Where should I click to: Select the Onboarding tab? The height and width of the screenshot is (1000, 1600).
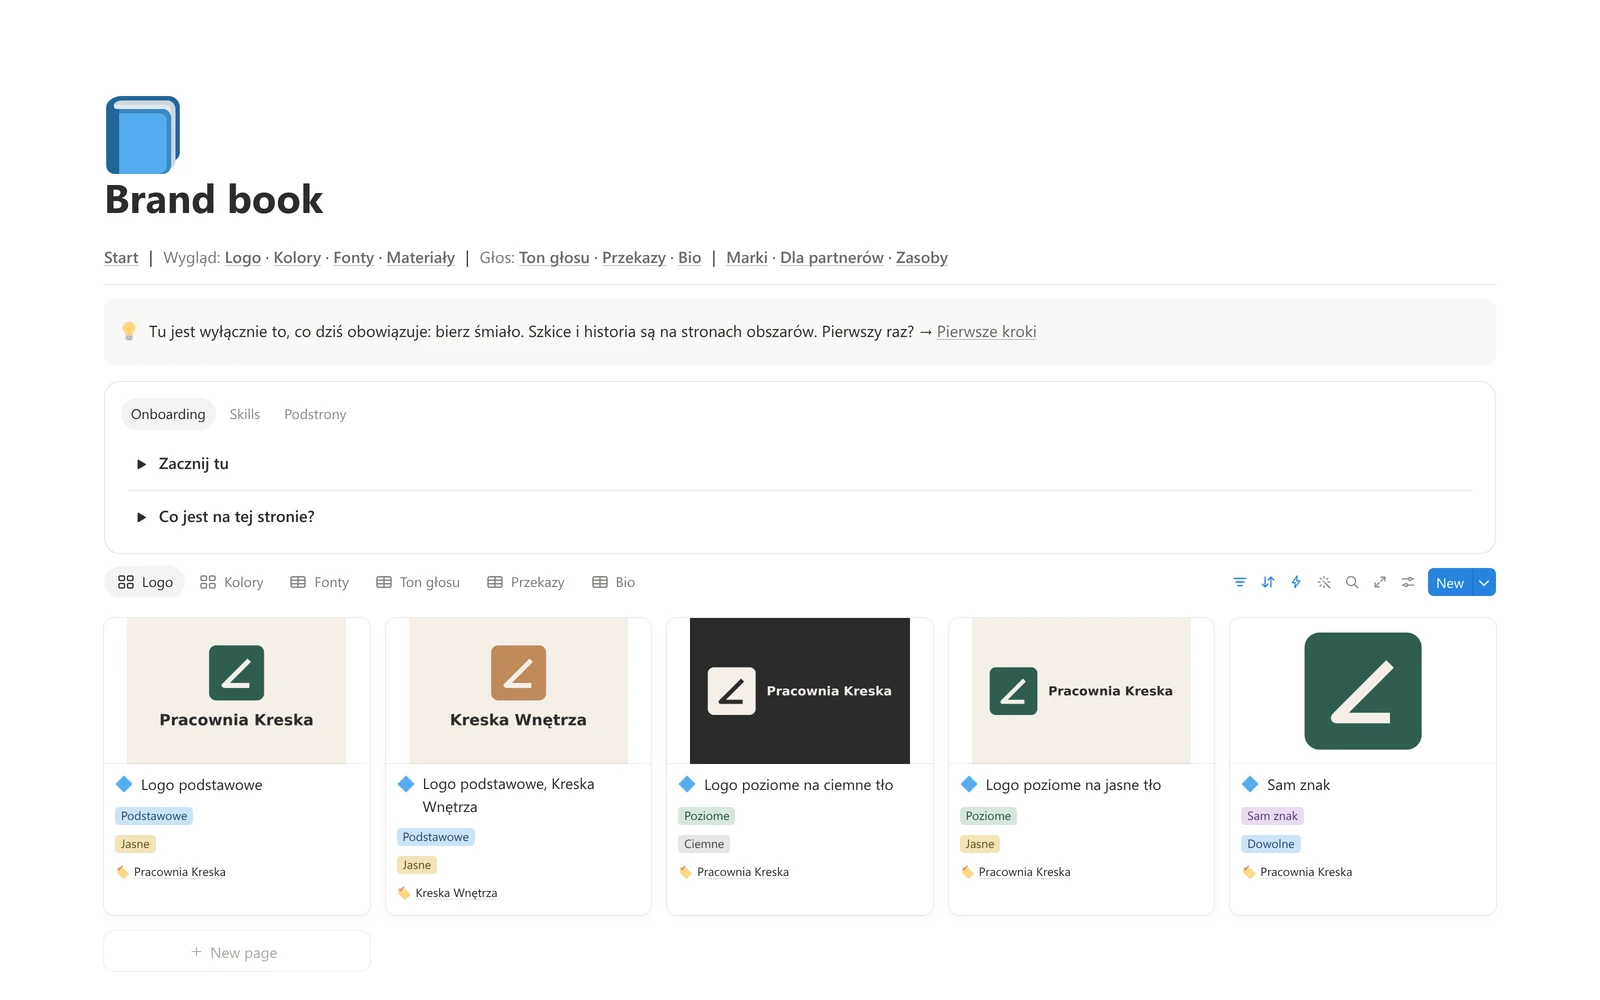point(168,414)
